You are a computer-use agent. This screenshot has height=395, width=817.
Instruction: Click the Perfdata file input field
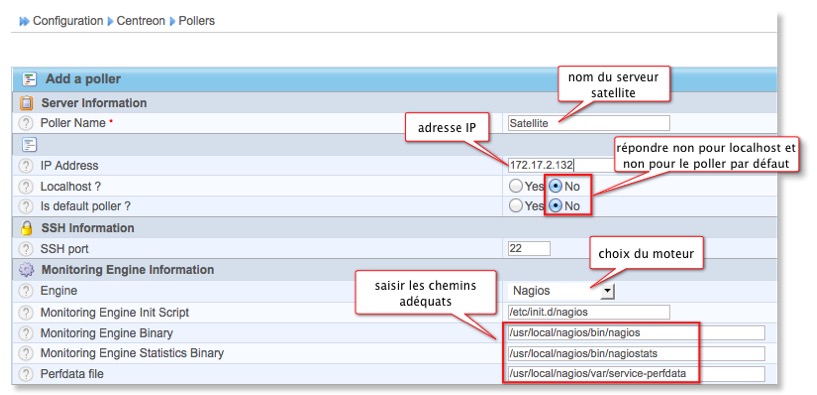(x=636, y=374)
